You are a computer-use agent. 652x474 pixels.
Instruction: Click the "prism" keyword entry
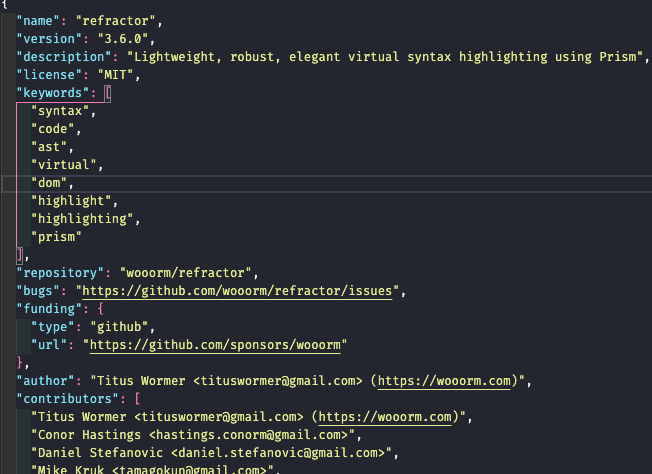point(56,237)
